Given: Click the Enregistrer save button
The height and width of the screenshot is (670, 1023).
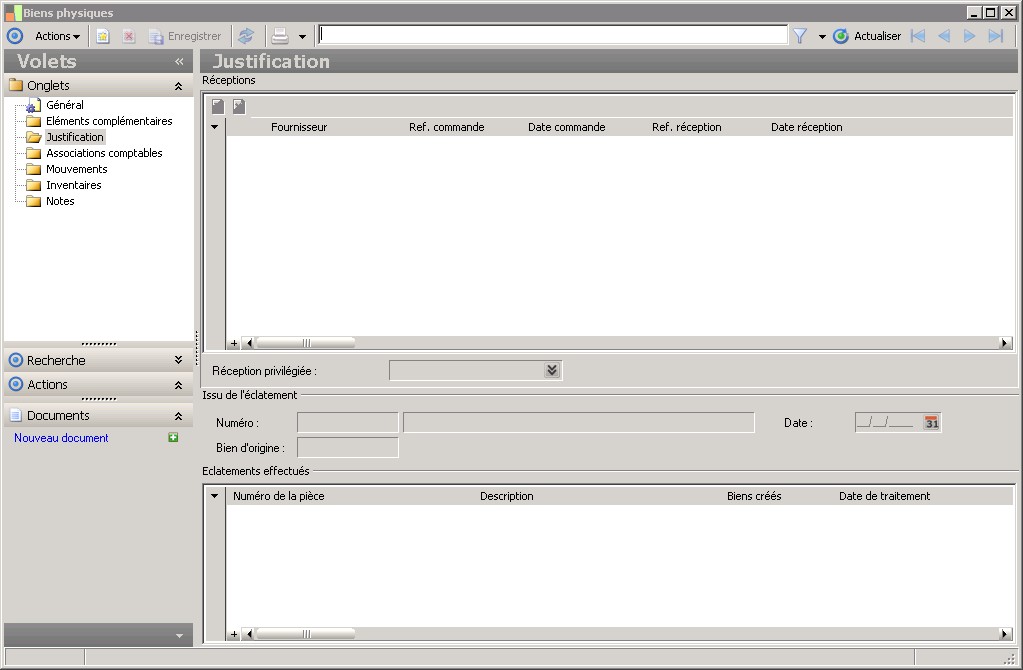Looking at the screenshot, I should coord(185,36).
